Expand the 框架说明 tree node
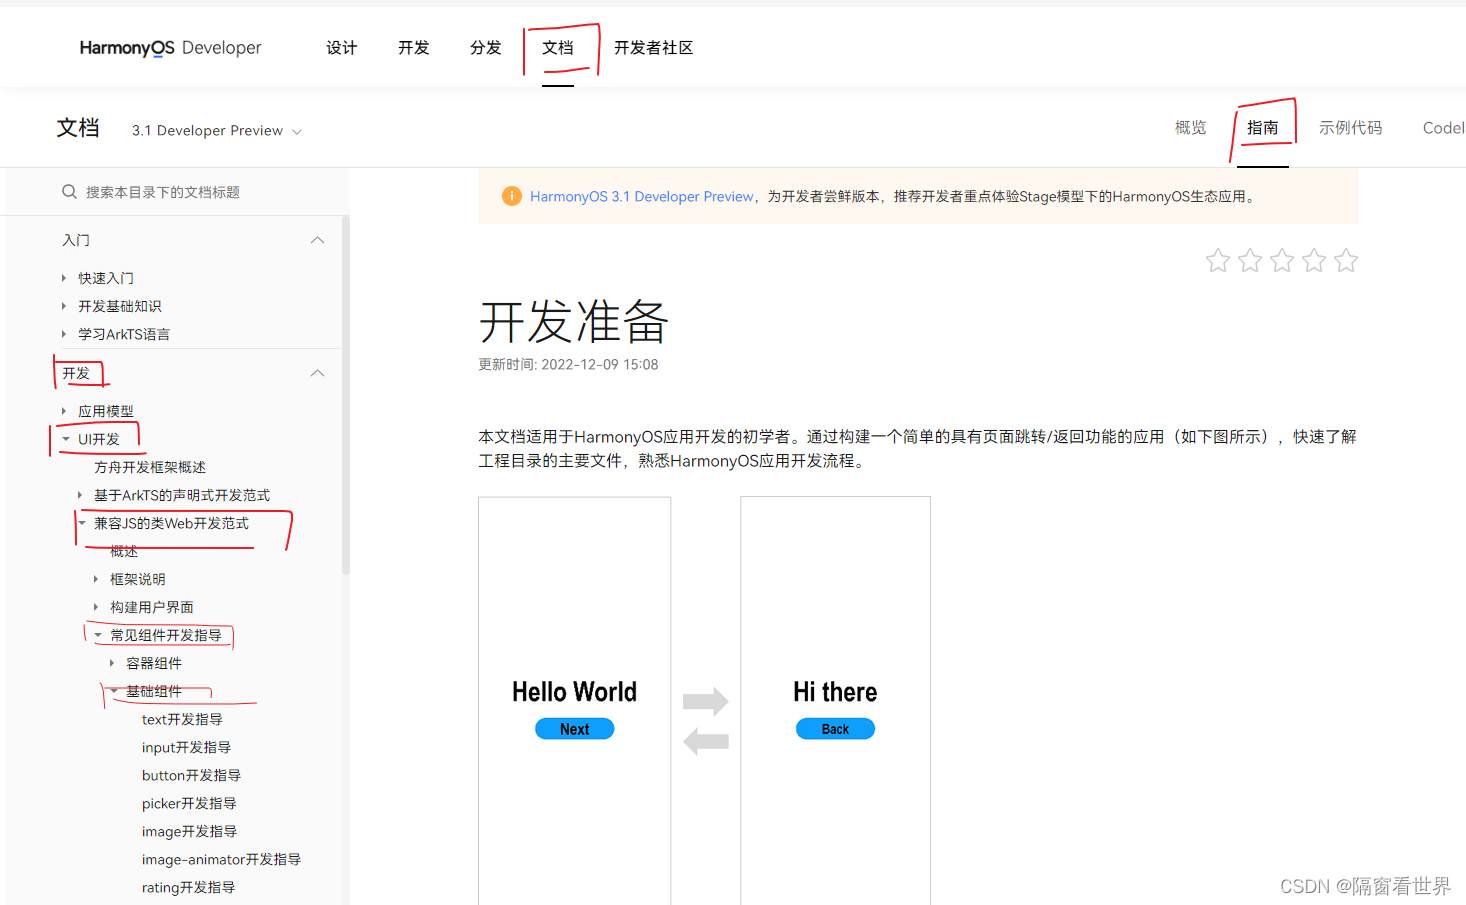Viewport: 1466px width, 905px height. (96, 579)
